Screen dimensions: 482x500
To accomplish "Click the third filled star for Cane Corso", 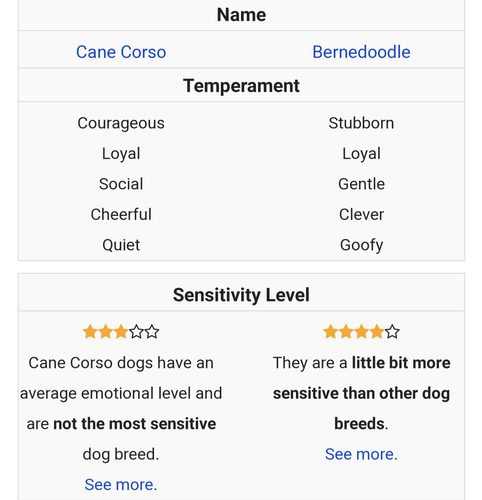I will pyautogui.click(x=121, y=332).
